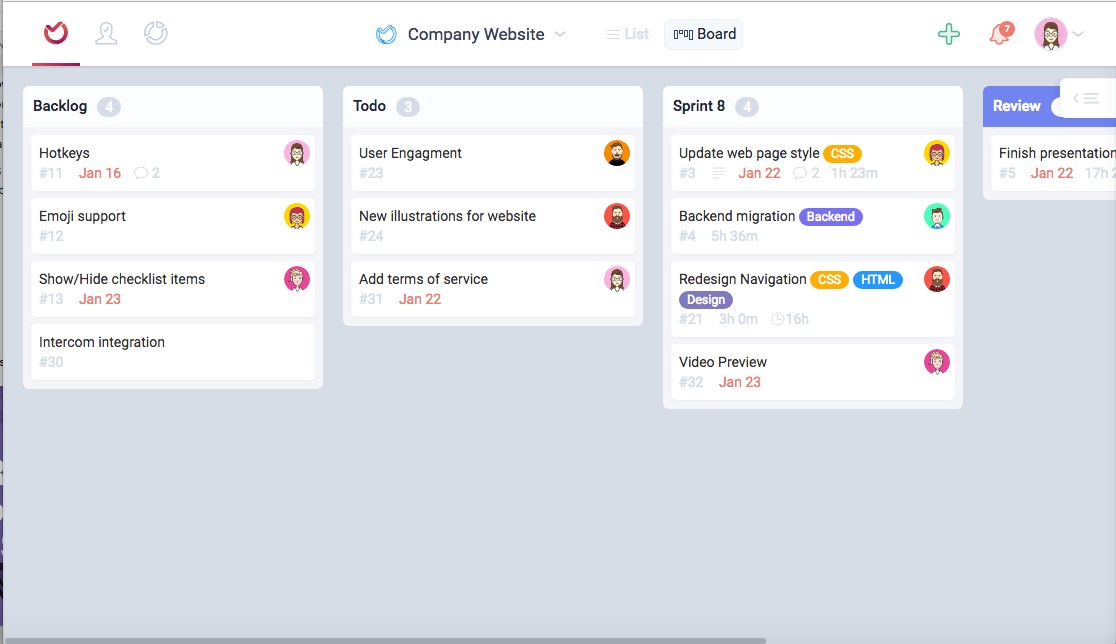
Task: Click the Jan 16 due date on Hotkeys
Action: pyautogui.click(x=100, y=173)
